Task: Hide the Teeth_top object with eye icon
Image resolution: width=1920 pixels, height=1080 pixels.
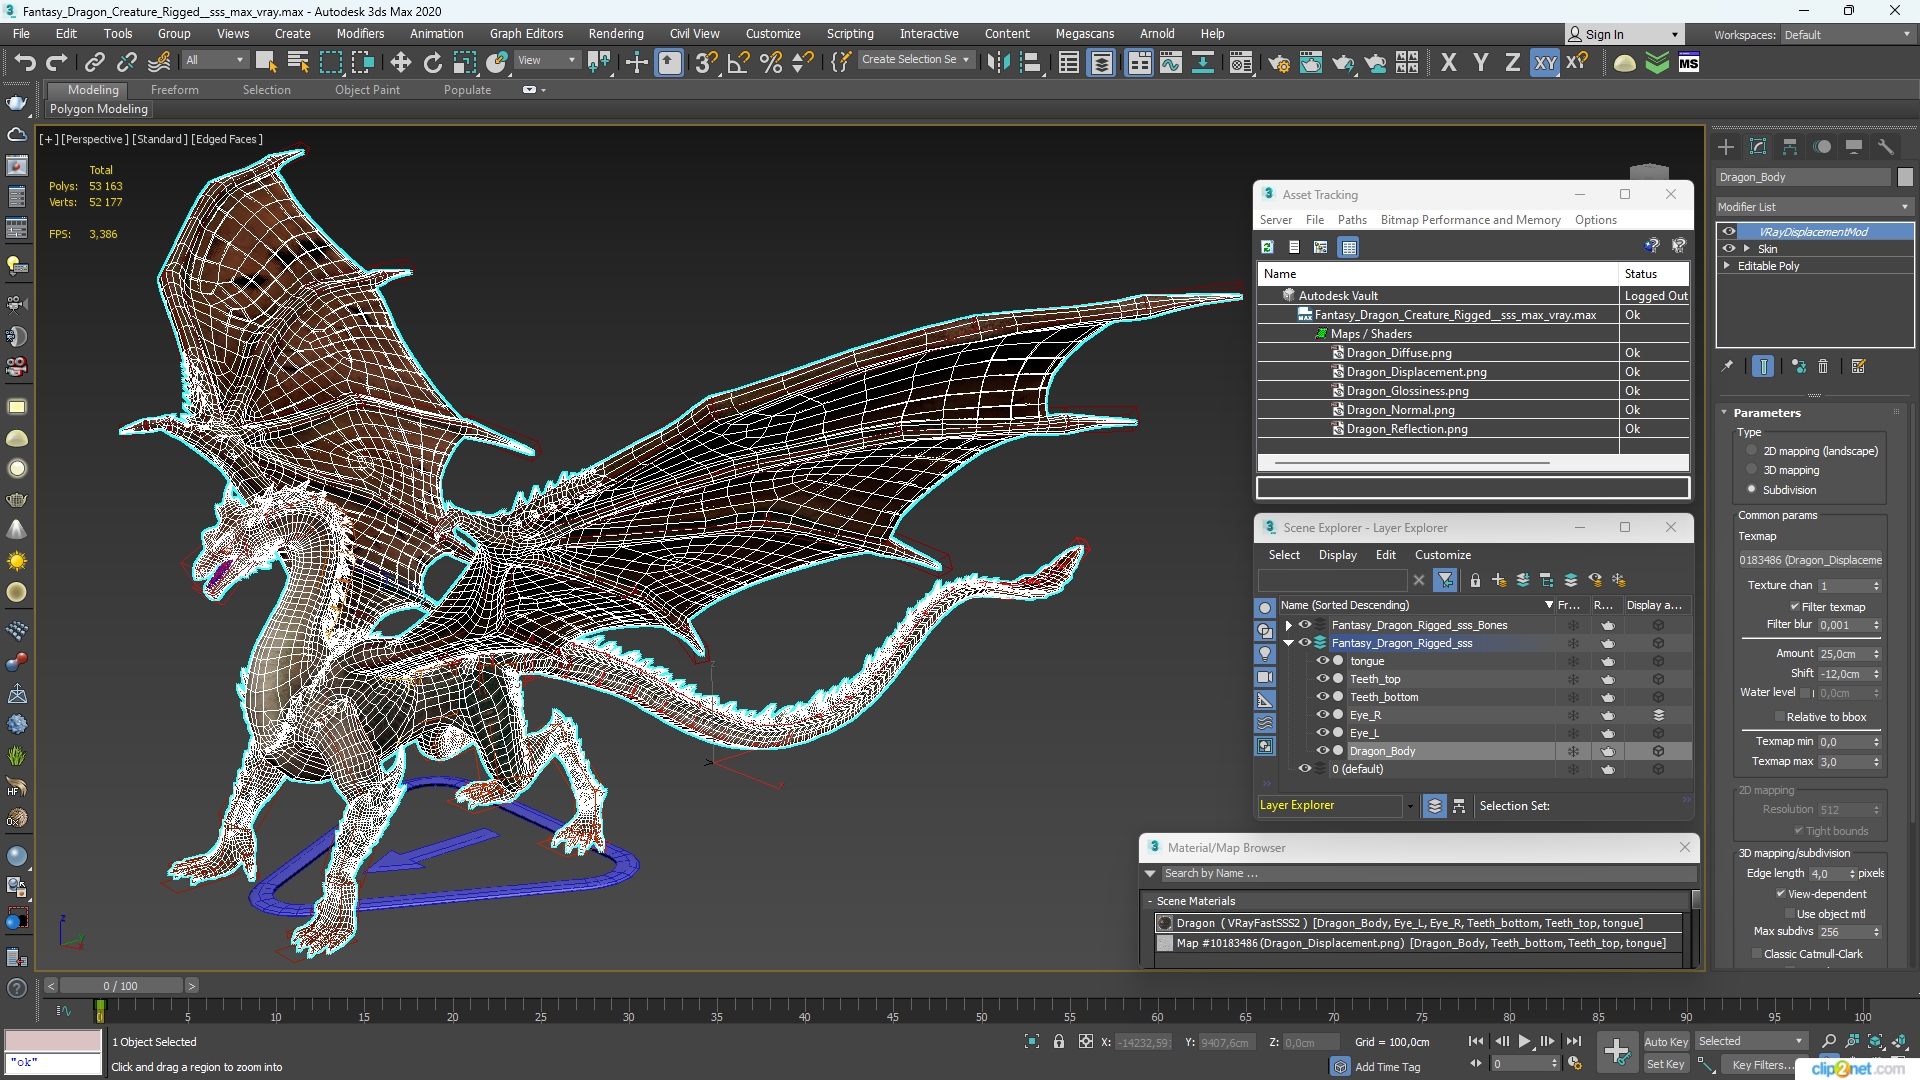Action: tap(1322, 679)
